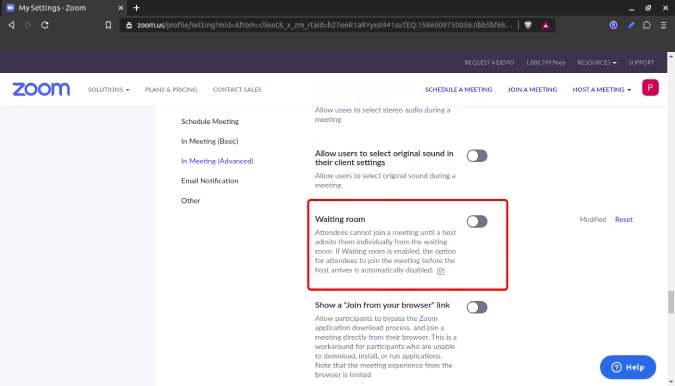Toggle Show a Join from your browser link
Screen dimensions: 675x386
pos(477,307)
